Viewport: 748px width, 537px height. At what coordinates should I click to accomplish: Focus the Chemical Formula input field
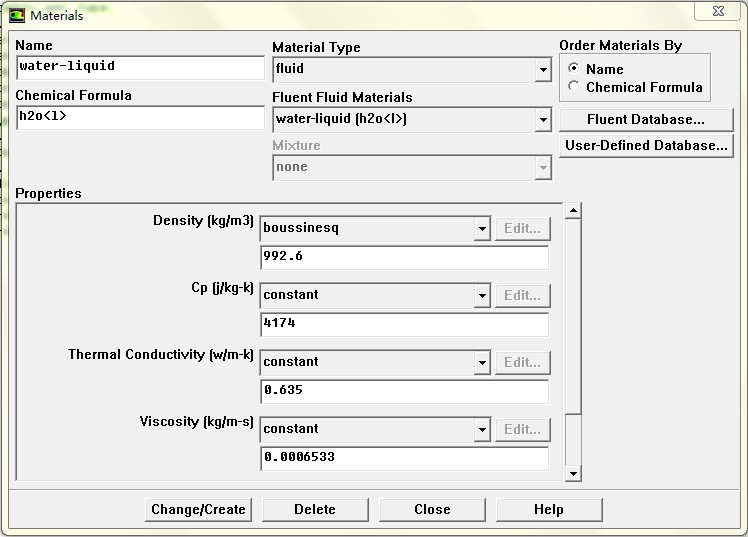coord(140,117)
